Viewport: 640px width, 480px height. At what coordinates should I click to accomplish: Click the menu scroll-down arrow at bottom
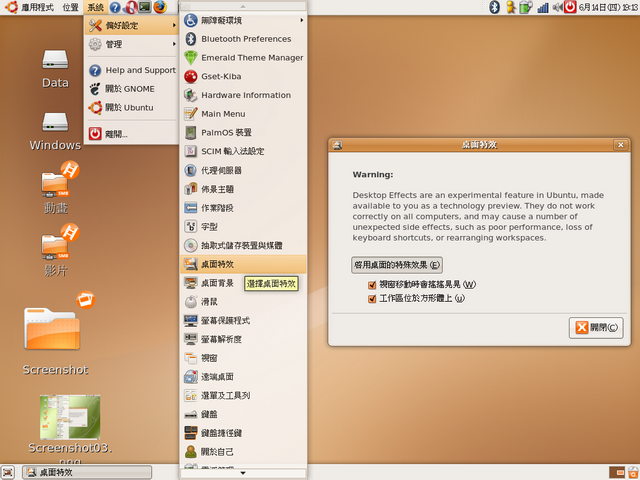coord(243,473)
